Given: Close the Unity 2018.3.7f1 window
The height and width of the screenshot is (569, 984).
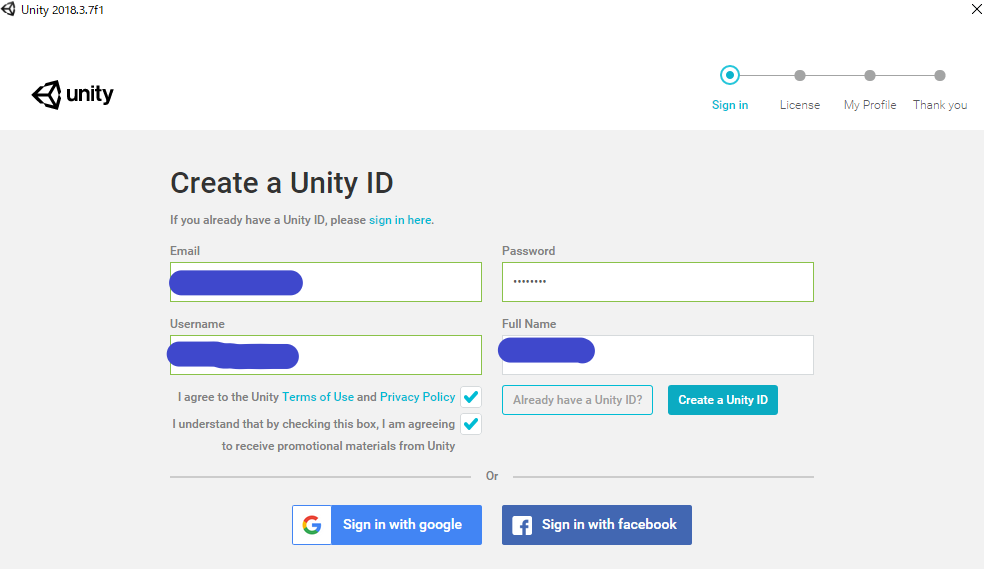Looking at the screenshot, I should tap(976, 9).
